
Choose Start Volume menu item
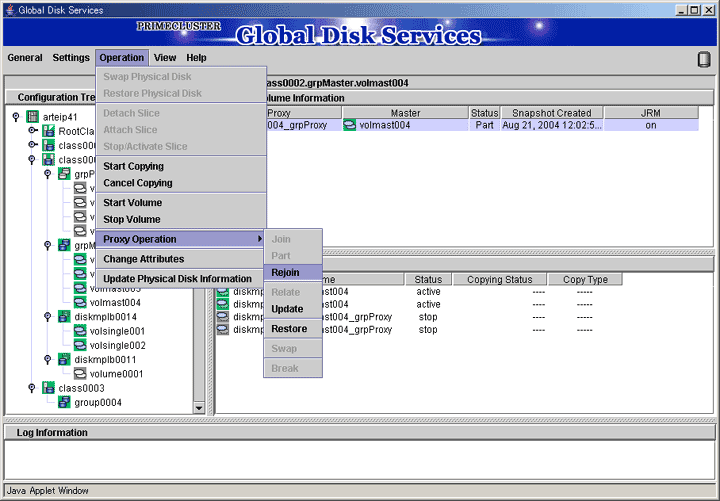181,203
